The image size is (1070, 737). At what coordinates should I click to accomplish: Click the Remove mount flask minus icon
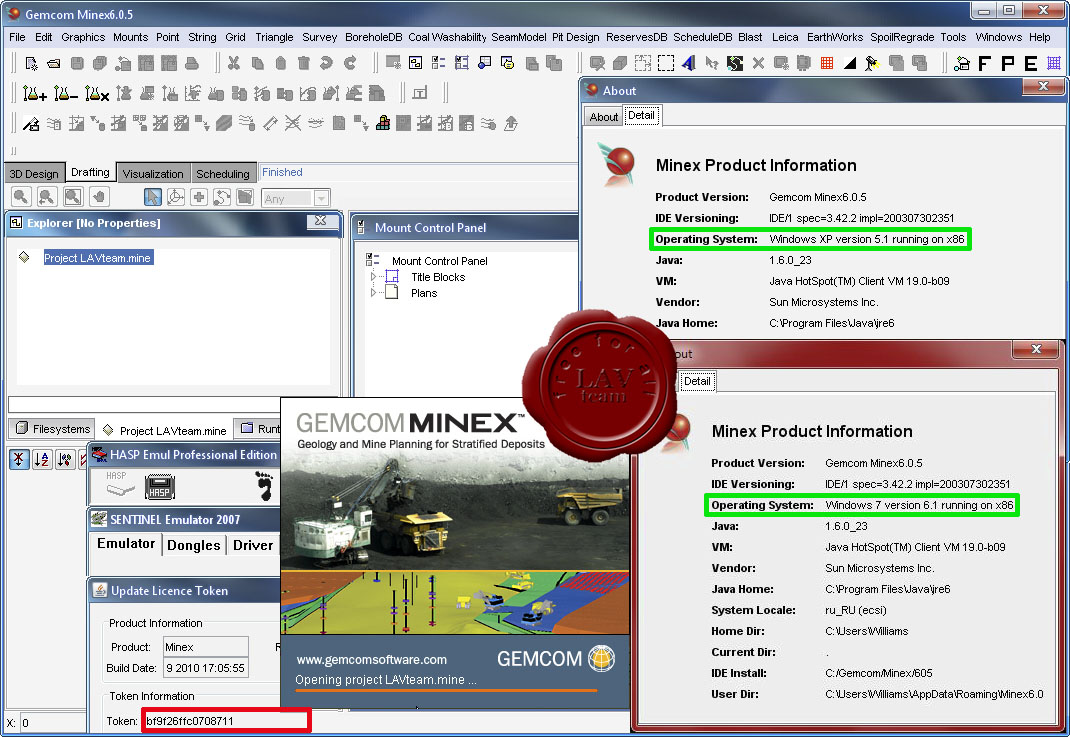pyautogui.click(x=66, y=93)
